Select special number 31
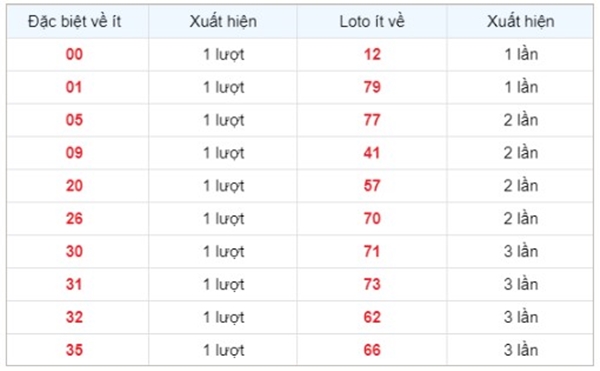 [74, 285]
